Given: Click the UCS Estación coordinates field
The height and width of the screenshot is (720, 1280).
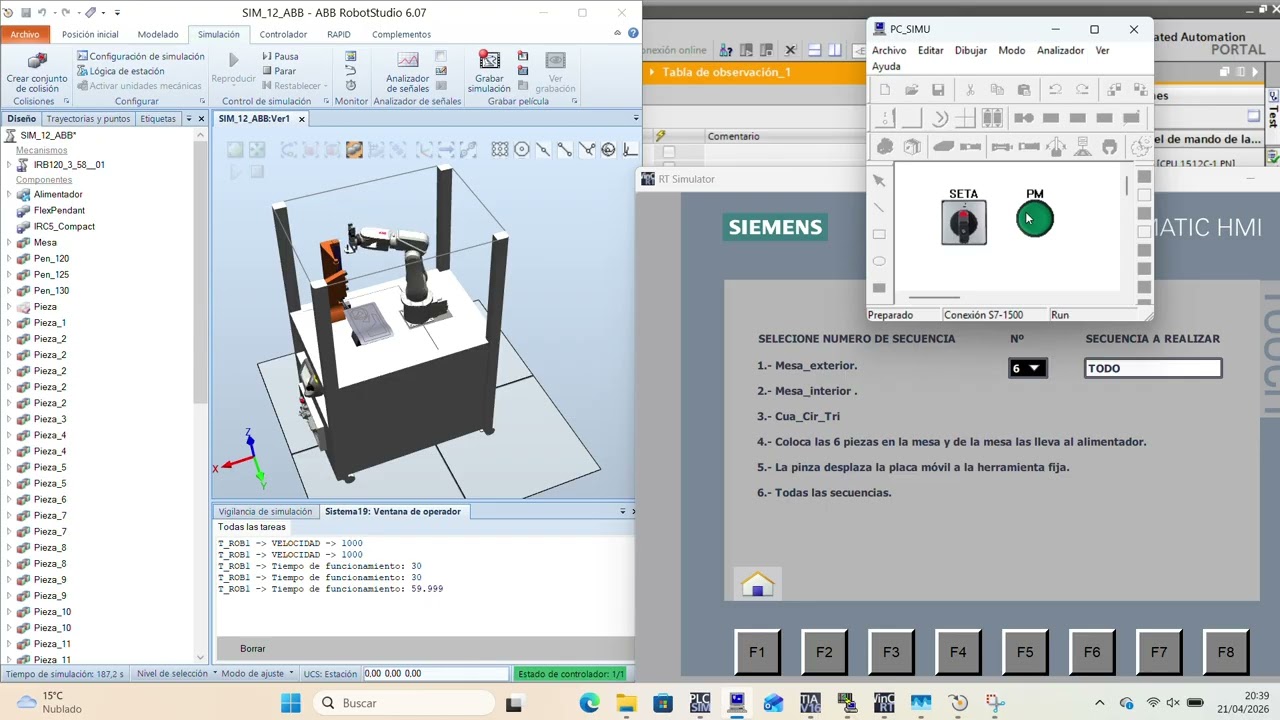Looking at the screenshot, I should [x=435, y=674].
